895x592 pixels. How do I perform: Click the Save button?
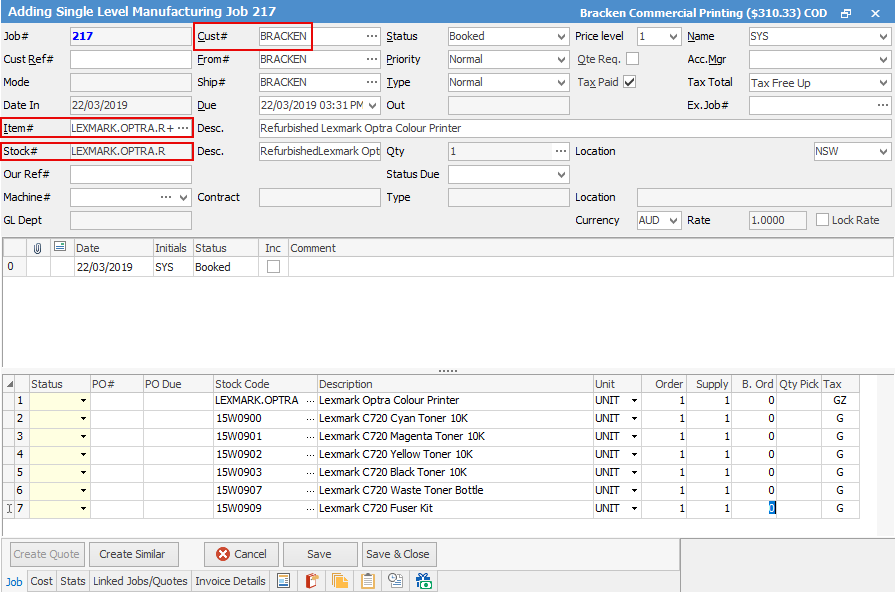point(320,554)
